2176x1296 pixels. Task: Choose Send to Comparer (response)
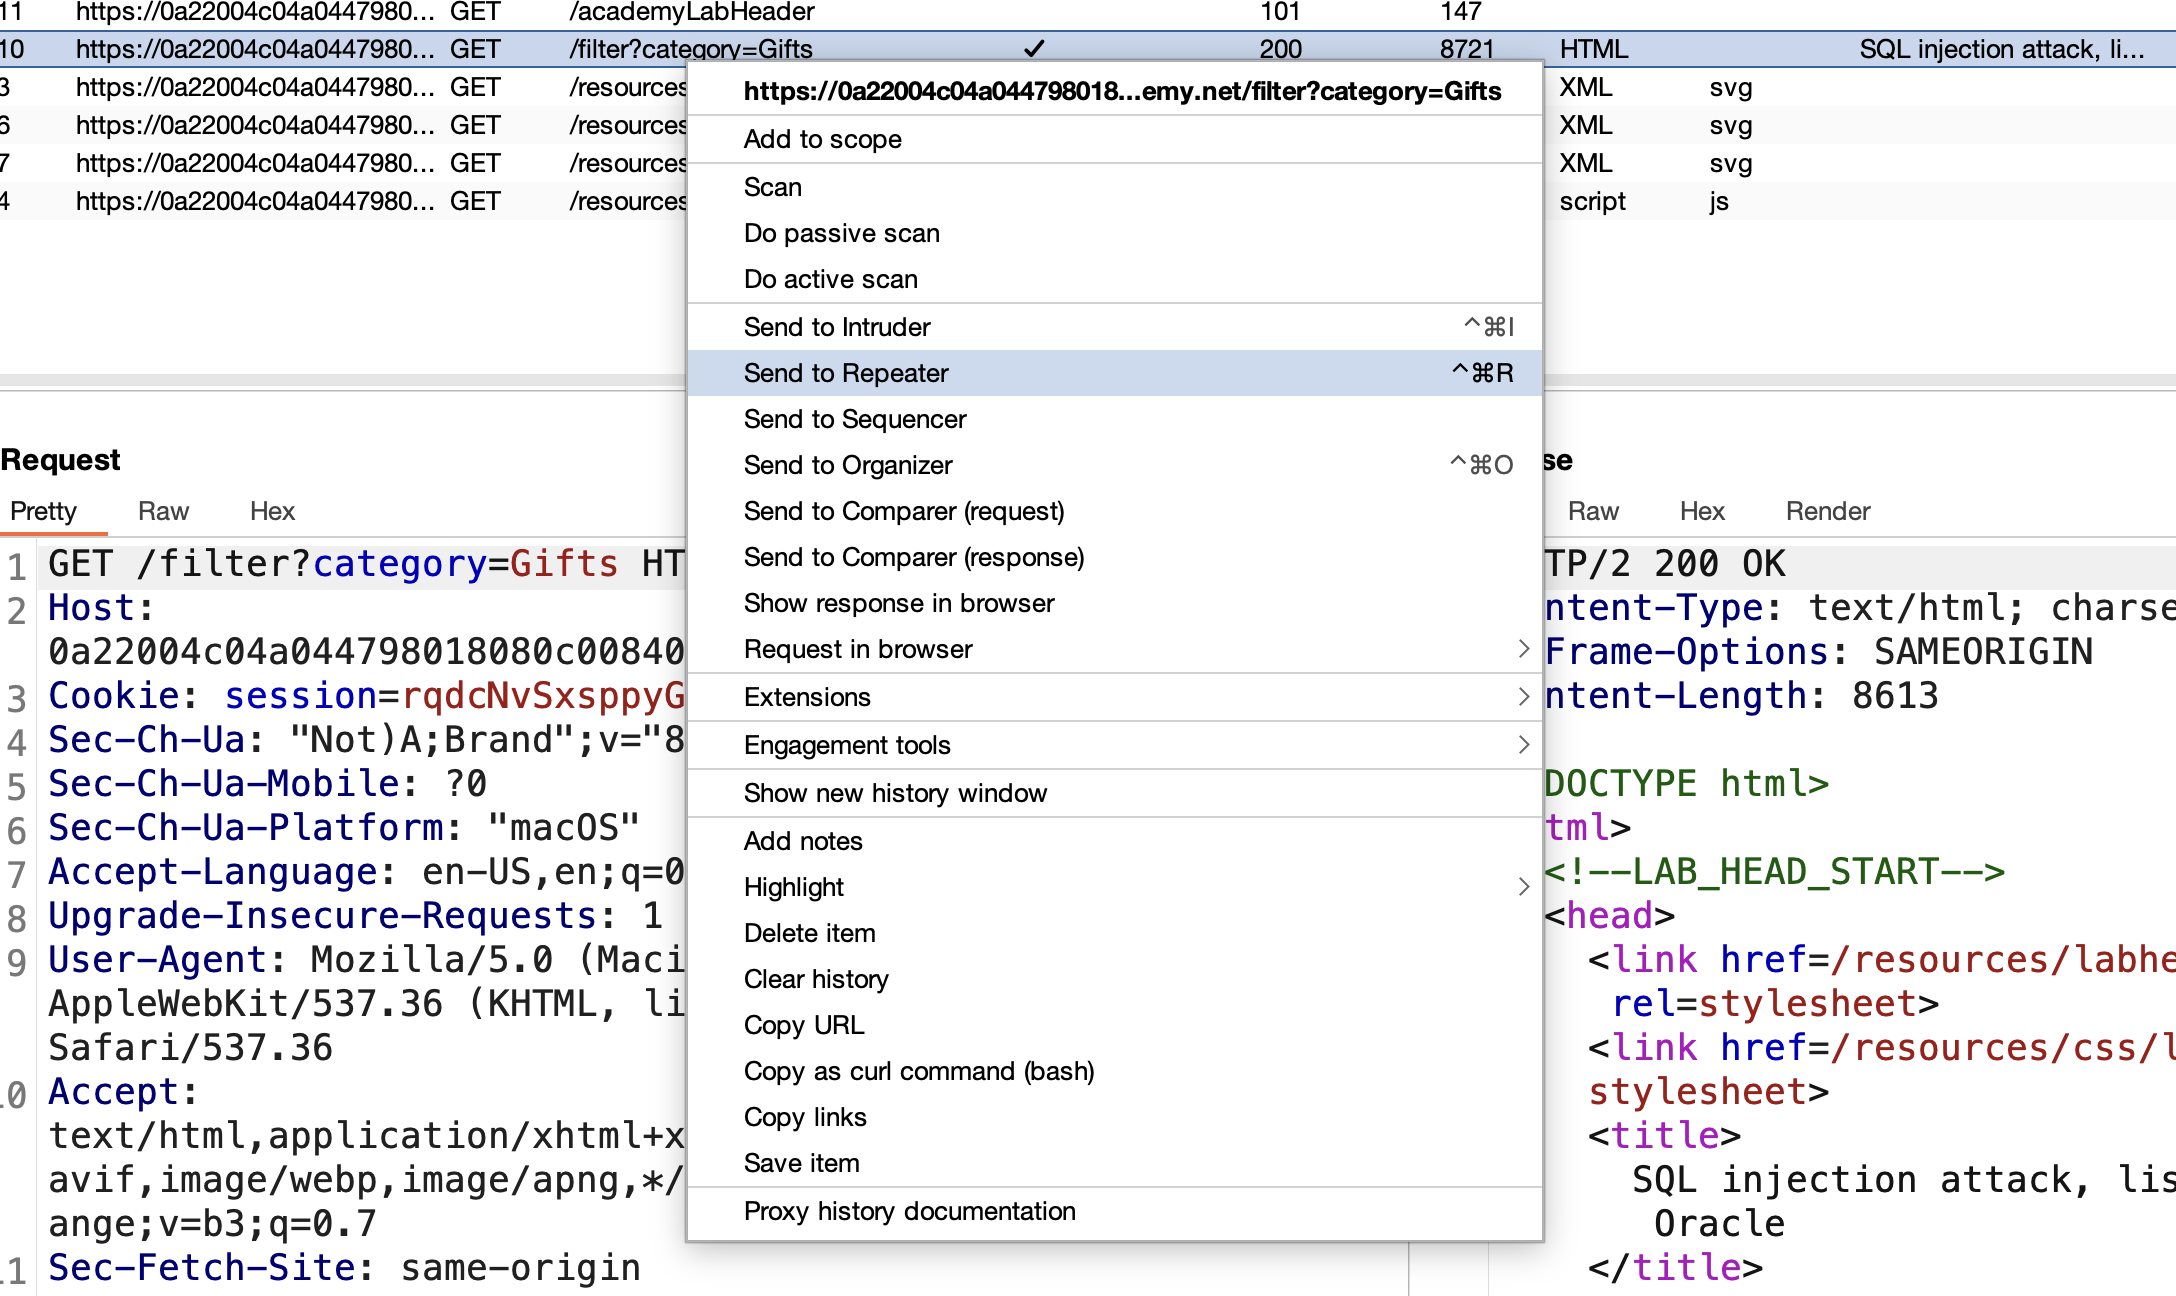point(1115,557)
